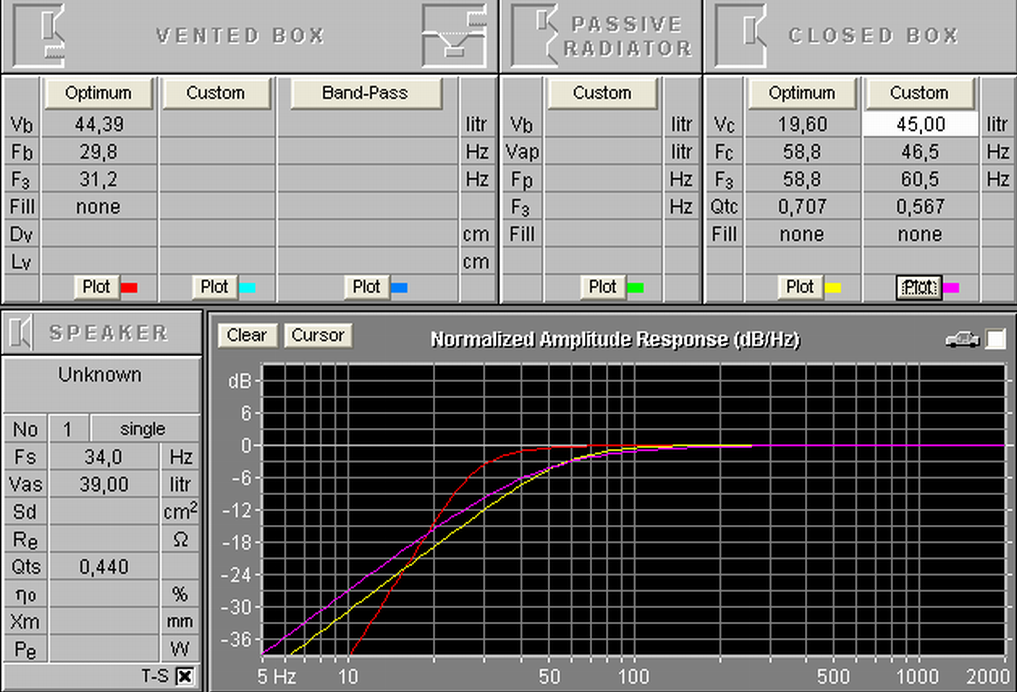Screen dimensions: 1017x692
Task: Click the car icon above the graph
Action: [963, 339]
